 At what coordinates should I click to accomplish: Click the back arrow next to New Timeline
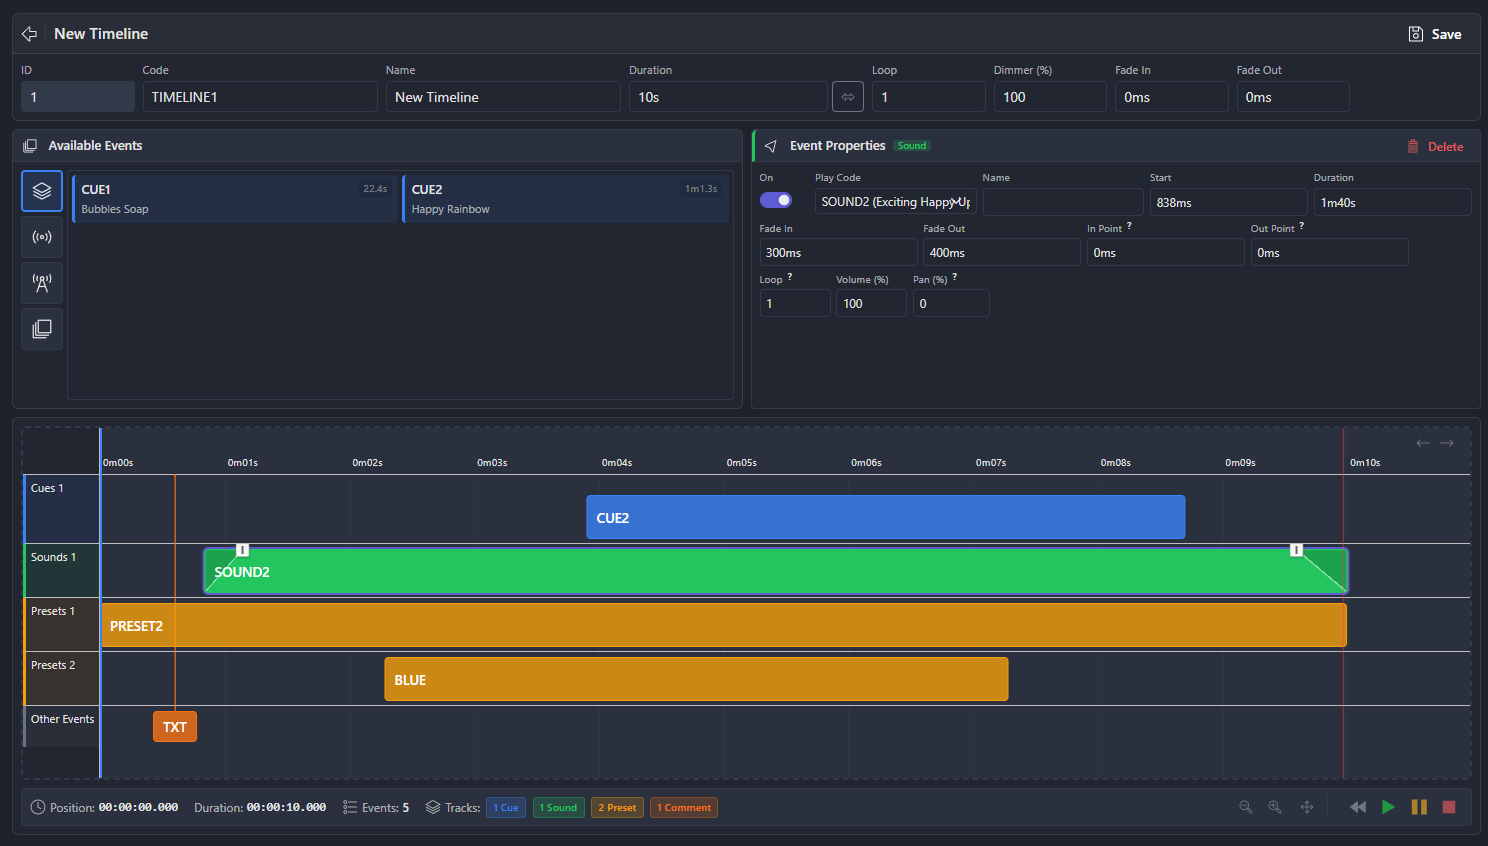pos(28,33)
